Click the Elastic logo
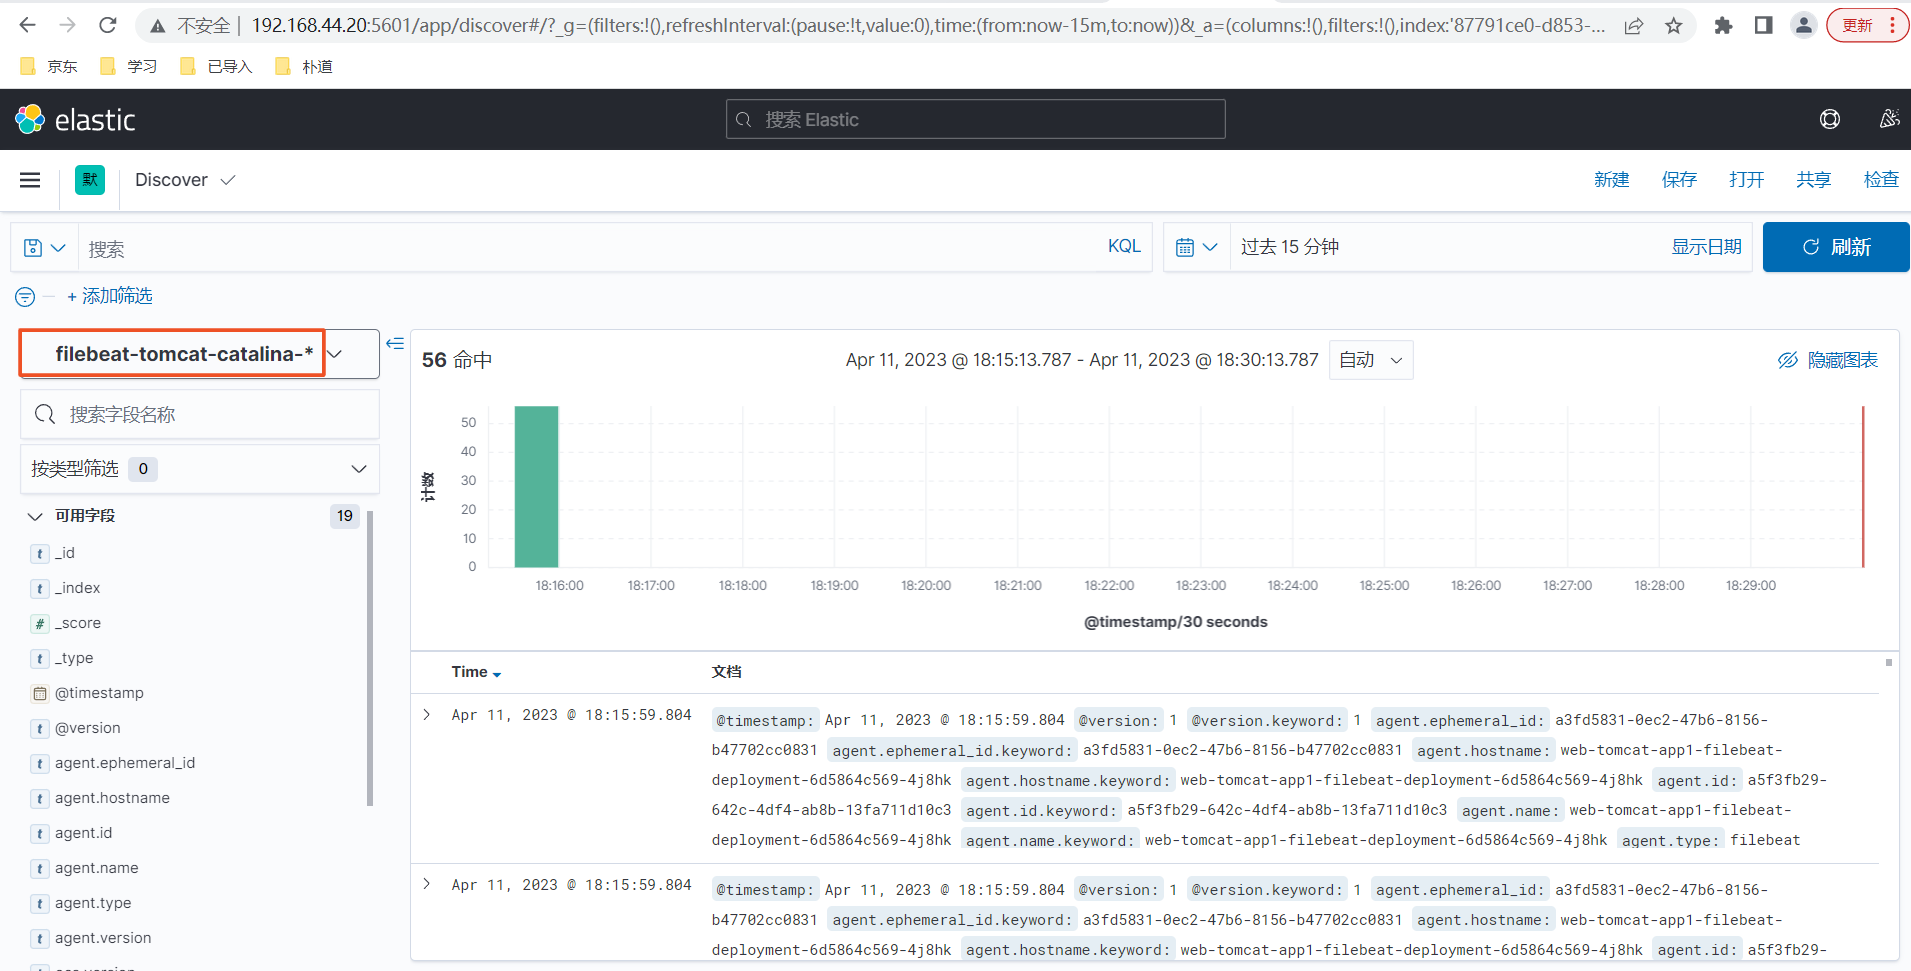The height and width of the screenshot is (971, 1911). (75, 120)
